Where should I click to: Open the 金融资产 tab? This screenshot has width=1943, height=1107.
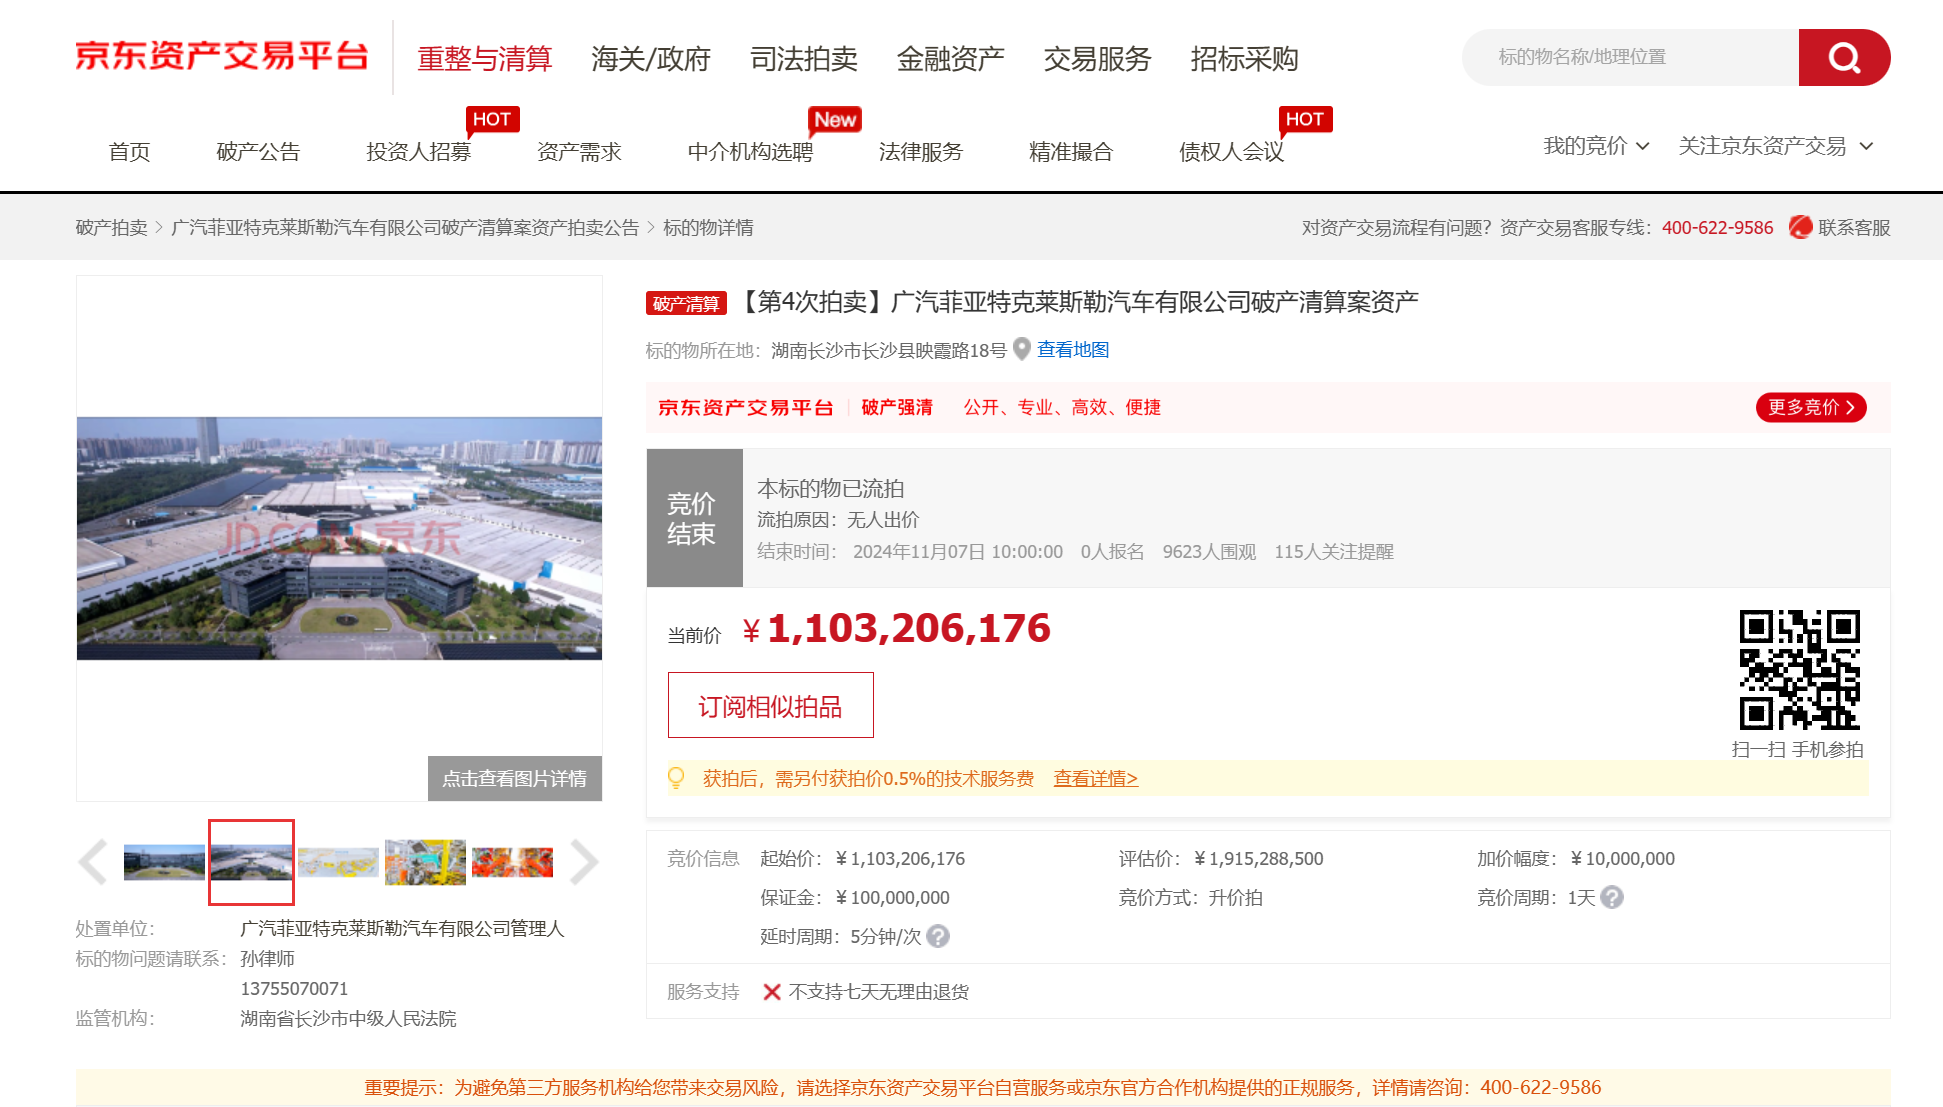(x=951, y=59)
